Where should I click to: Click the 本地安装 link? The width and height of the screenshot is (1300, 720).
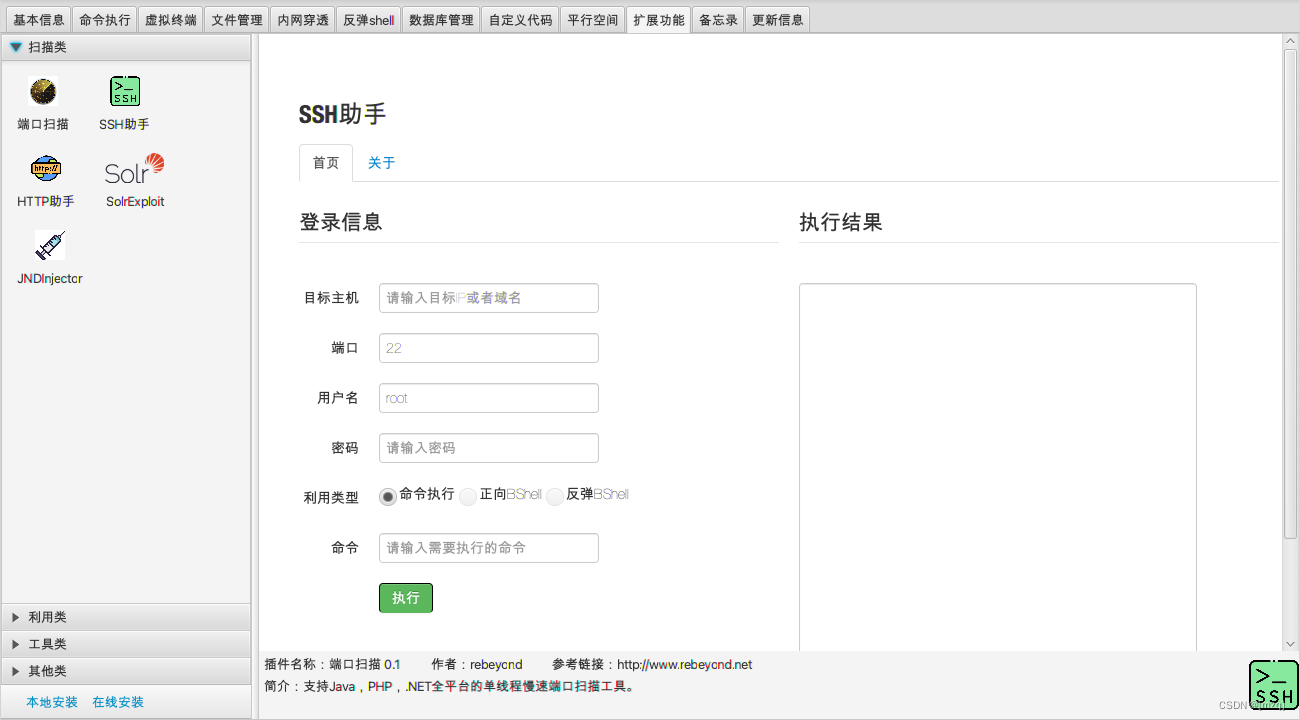52,702
